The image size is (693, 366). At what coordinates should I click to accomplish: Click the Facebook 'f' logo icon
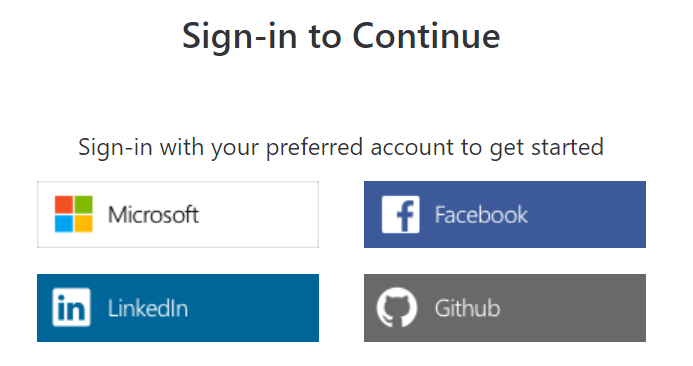400,214
